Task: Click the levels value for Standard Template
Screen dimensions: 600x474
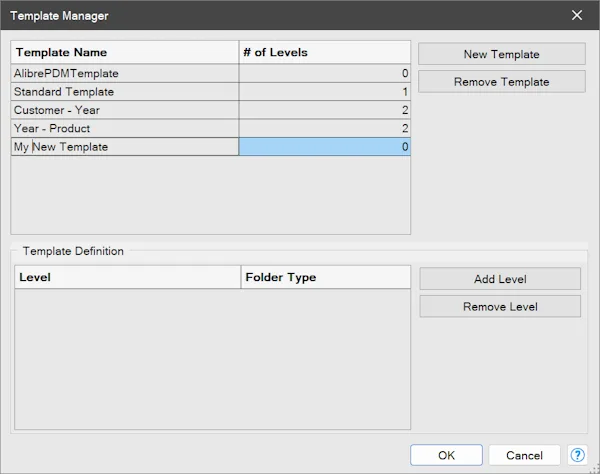Action: pos(324,91)
